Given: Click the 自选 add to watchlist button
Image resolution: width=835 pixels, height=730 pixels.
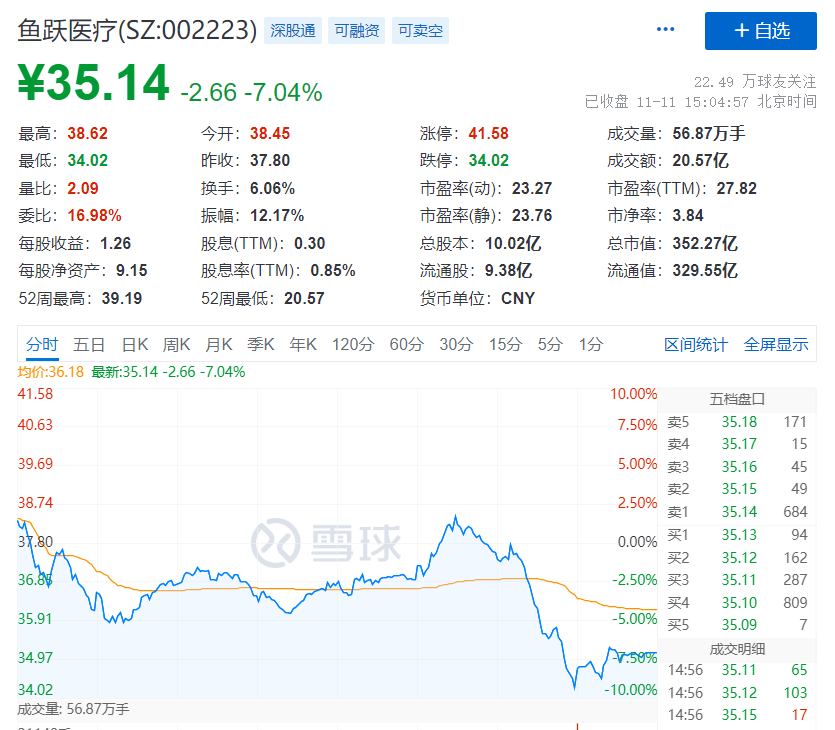Looking at the screenshot, I should pos(761,31).
